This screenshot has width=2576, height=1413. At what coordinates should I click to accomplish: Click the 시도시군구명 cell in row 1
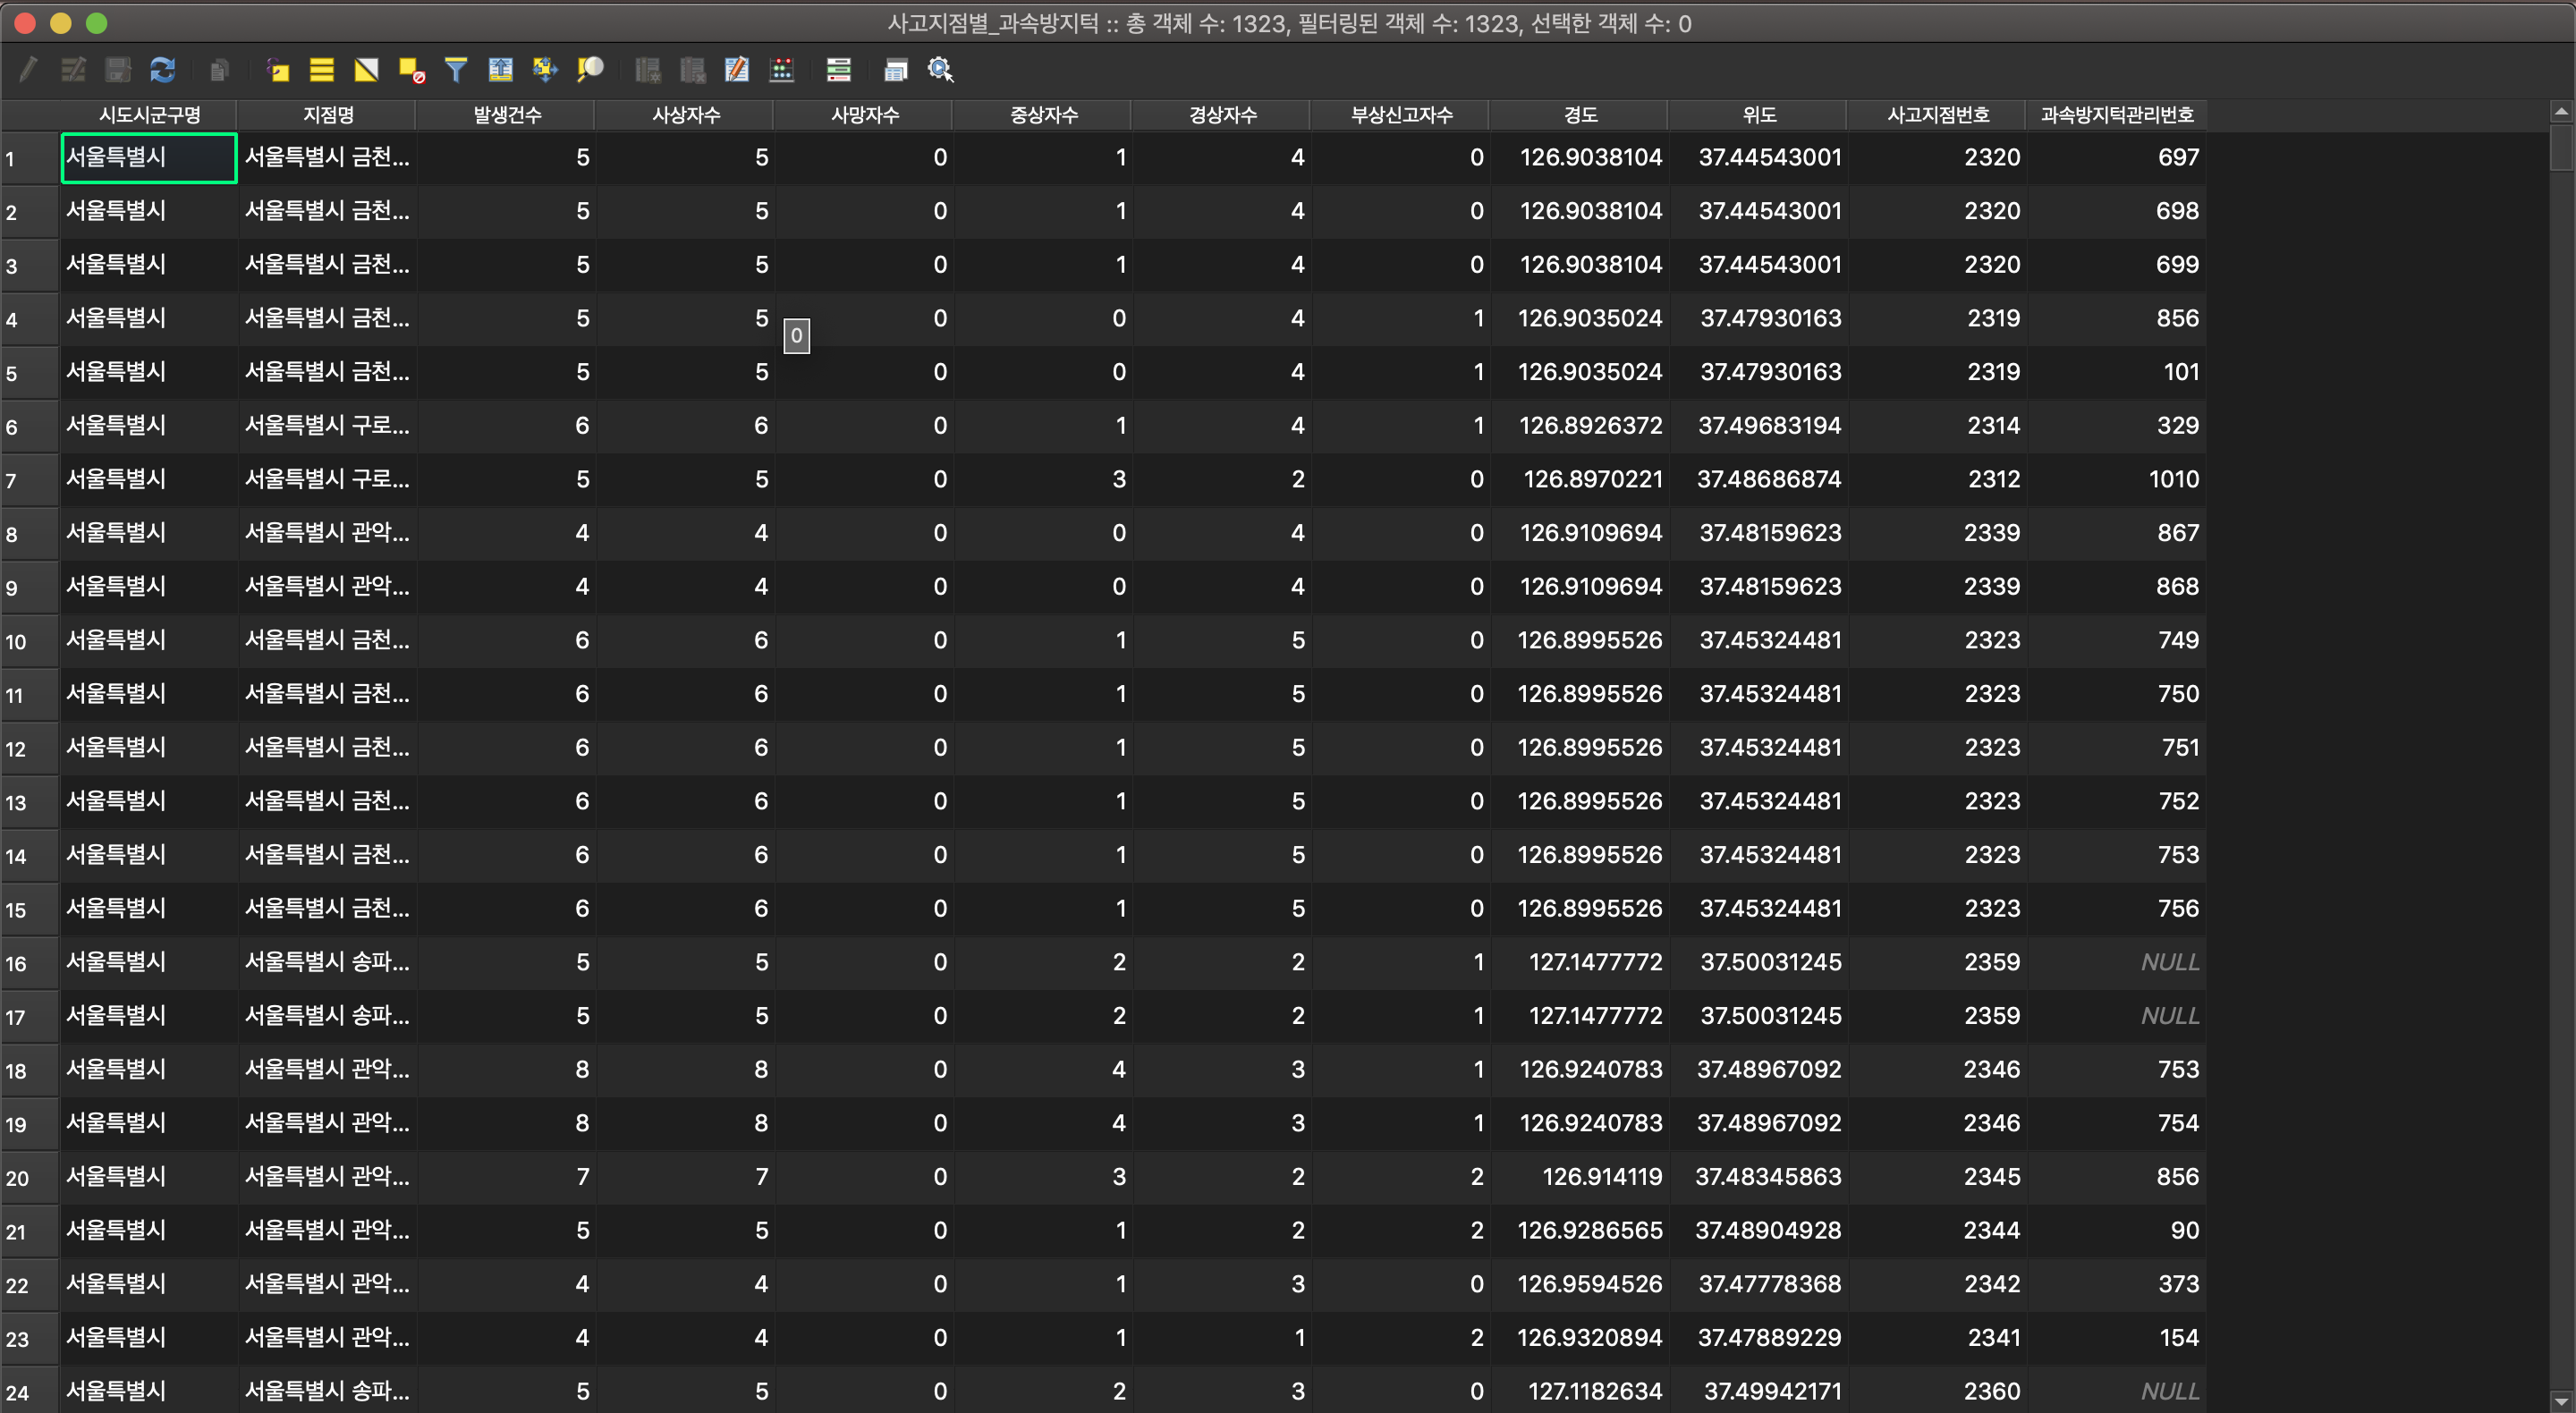point(149,158)
